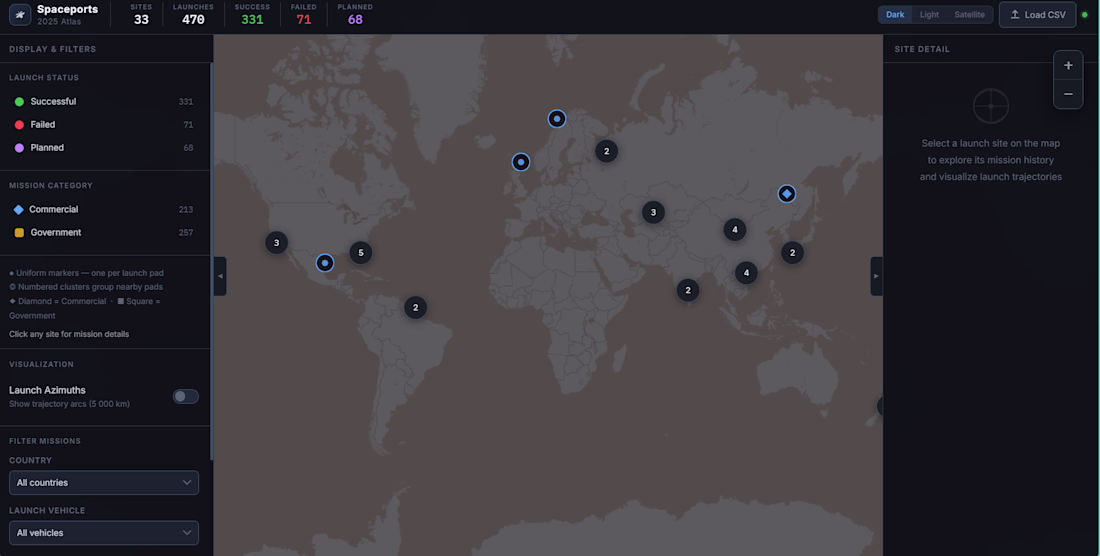Click the purple Planned color dot
Image resolution: width=1100 pixels, height=556 pixels.
(x=19, y=148)
